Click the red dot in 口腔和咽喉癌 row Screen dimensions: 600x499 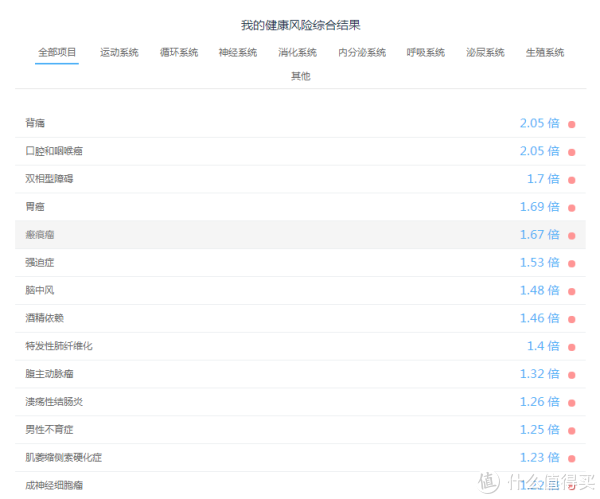click(571, 152)
